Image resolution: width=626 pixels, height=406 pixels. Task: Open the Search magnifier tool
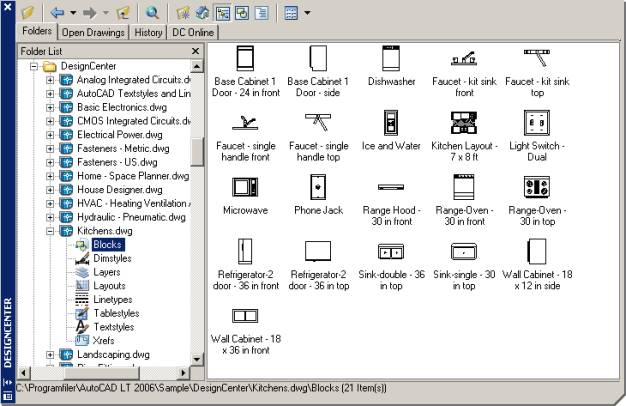[152, 13]
